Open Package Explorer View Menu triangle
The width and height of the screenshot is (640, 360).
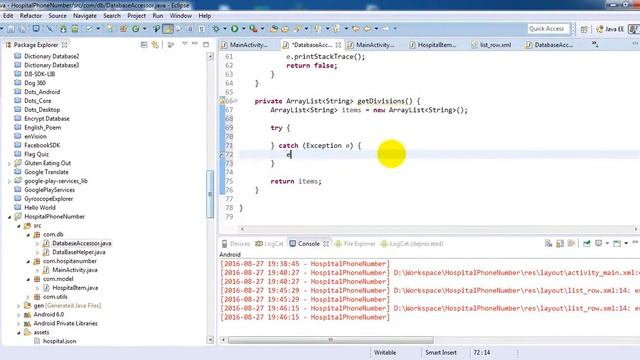click(x=184, y=44)
